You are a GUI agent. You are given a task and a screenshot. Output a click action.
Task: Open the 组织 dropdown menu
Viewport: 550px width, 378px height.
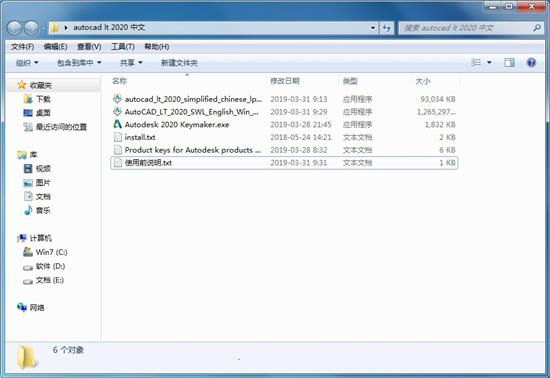click(27, 63)
